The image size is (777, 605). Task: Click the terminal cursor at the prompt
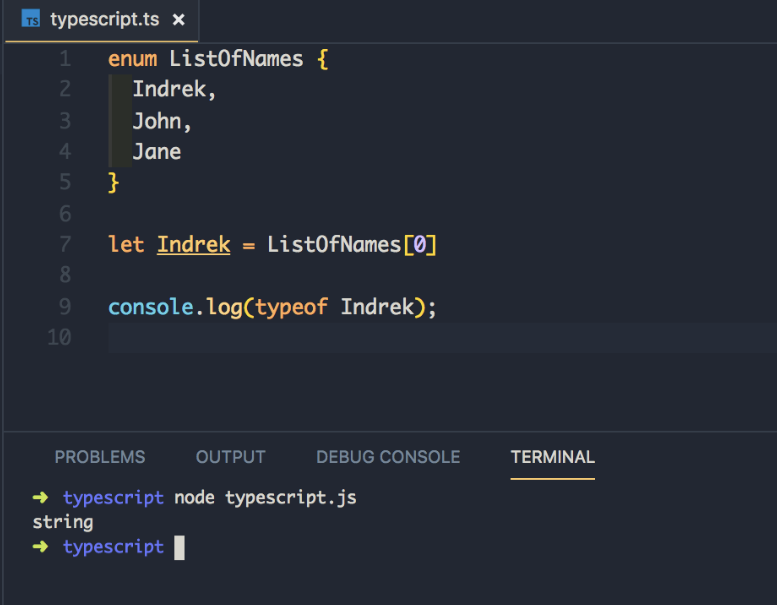point(179,548)
